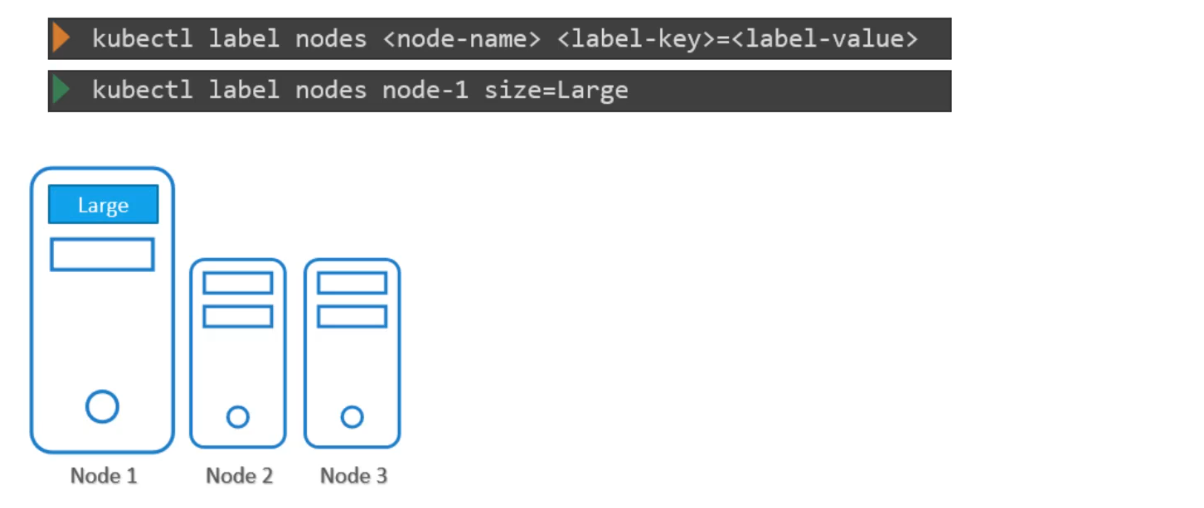The image size is (1204, 508).
Task: Click the second drive slot of Node 2
Action: [238, 316]
